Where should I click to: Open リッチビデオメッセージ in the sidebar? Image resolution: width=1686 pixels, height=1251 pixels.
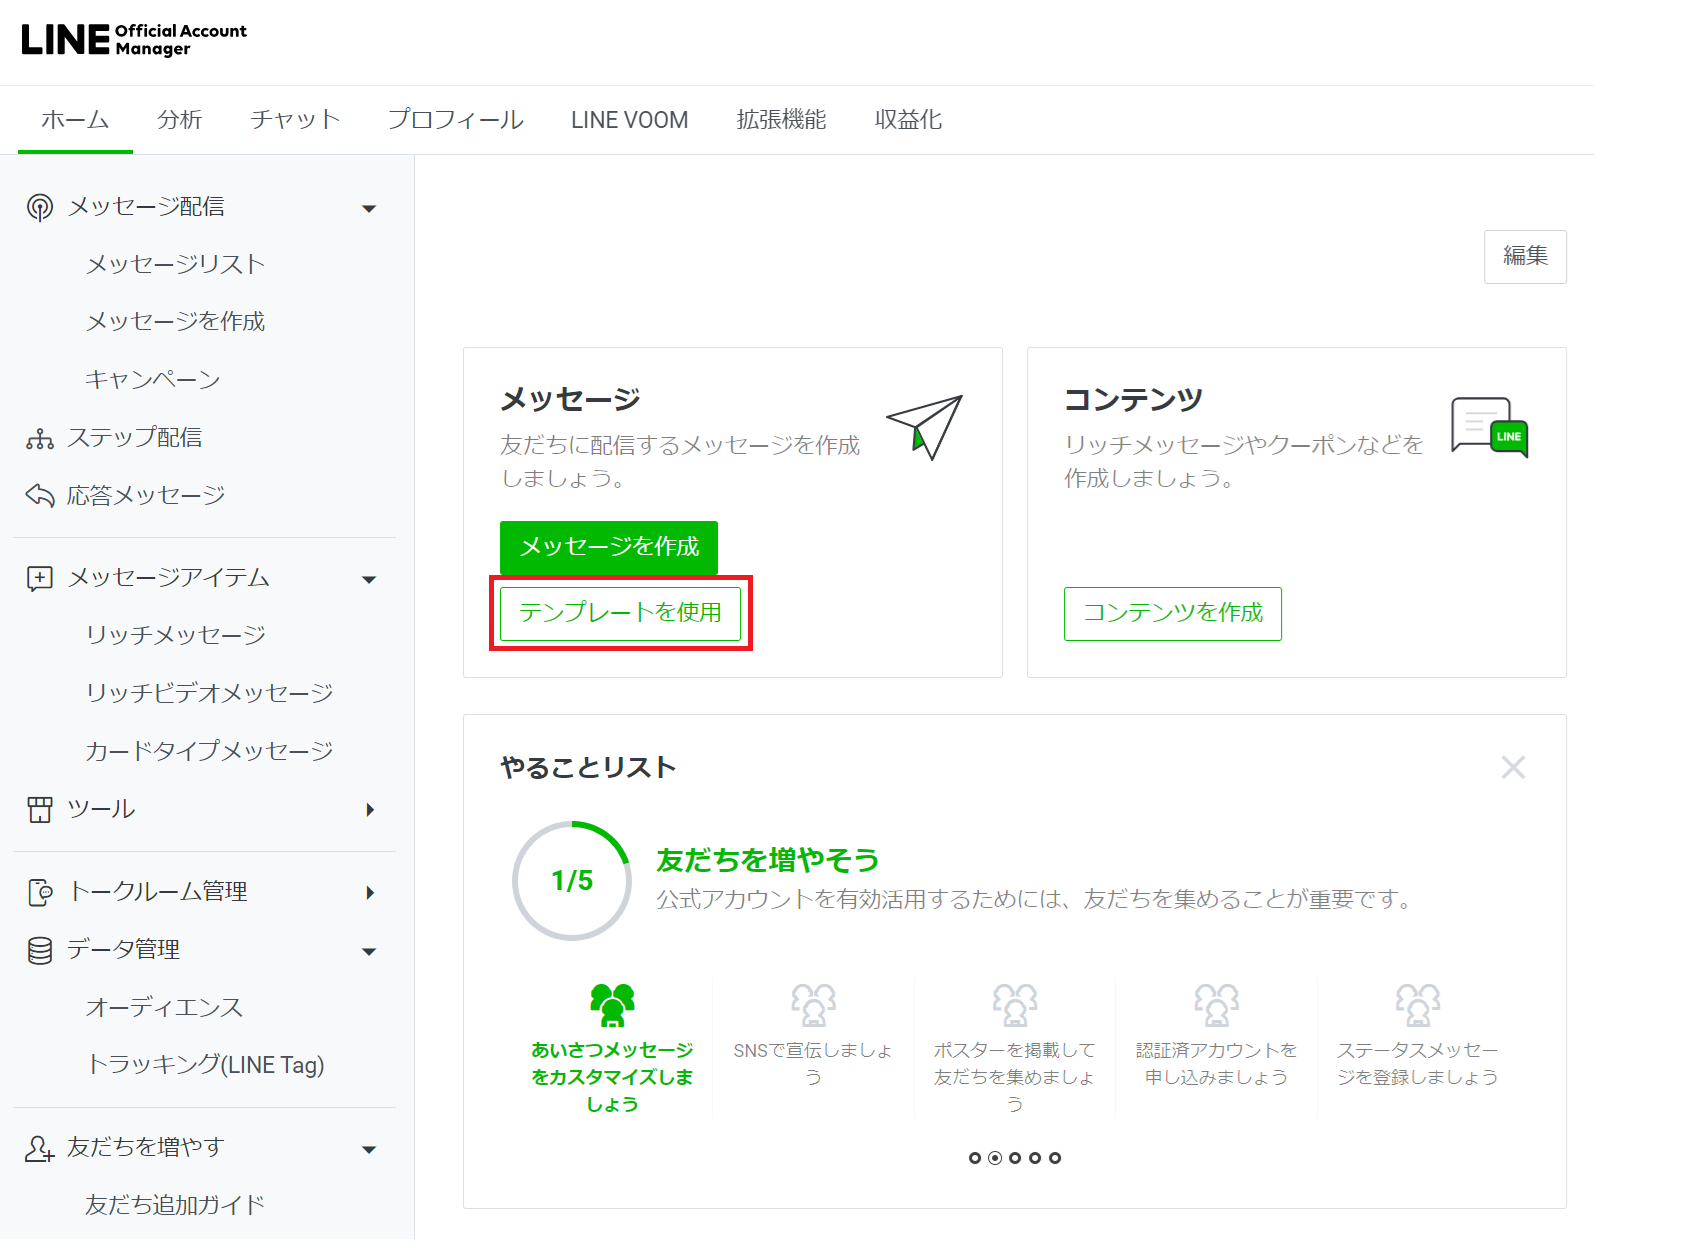(x=209, y=694)
